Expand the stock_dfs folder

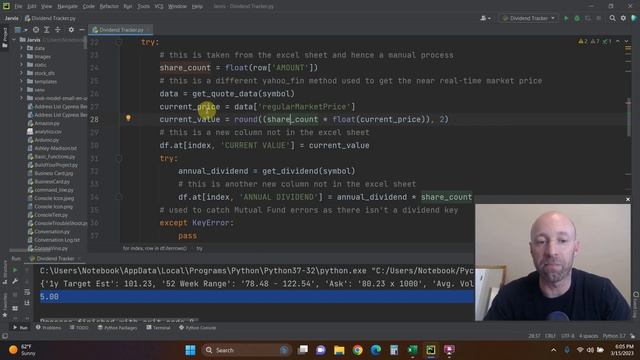click(x=22, y=73)
